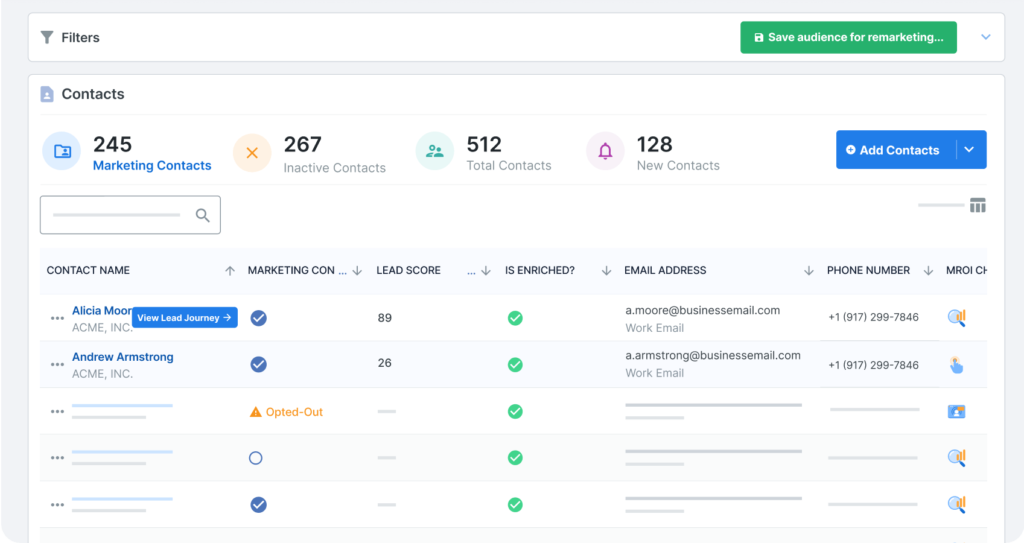The height and width of the screenshot is (543, 1024).
Task: Click the Total Contacts people icon
Action: [x=435, y=152]
